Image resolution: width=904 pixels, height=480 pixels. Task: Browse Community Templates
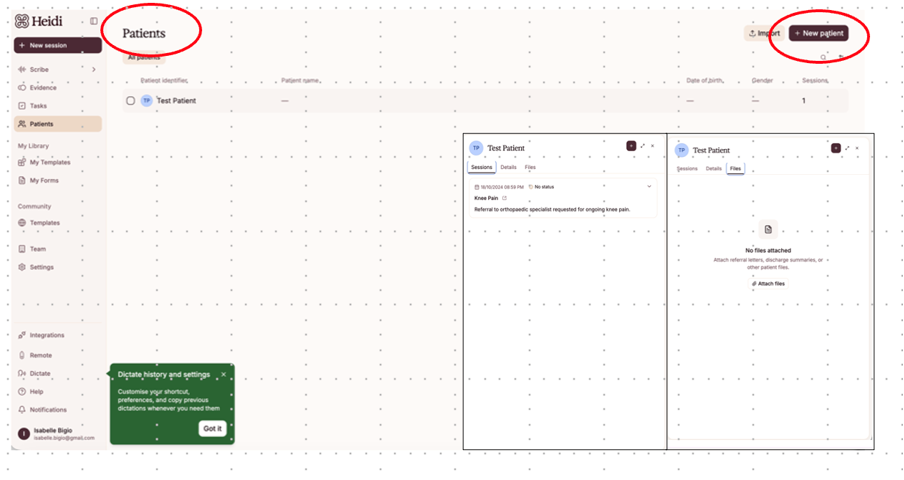44,222
